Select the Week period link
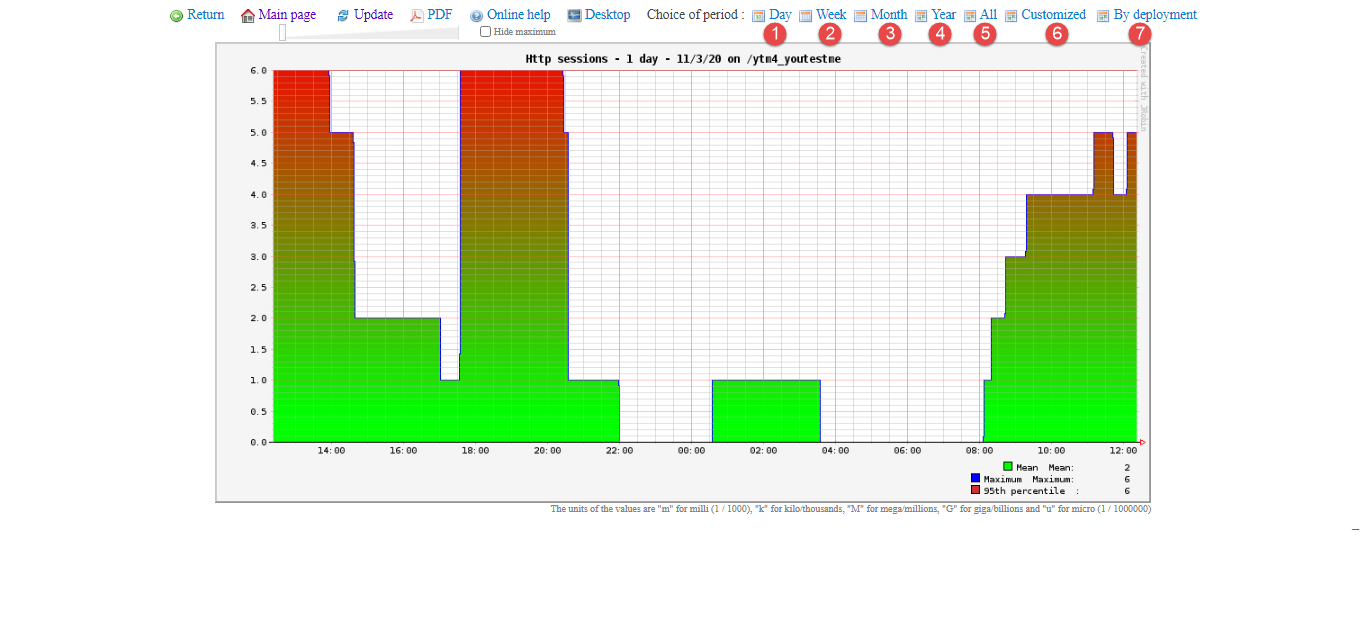 pyautogui.click(x=830, y=15)
